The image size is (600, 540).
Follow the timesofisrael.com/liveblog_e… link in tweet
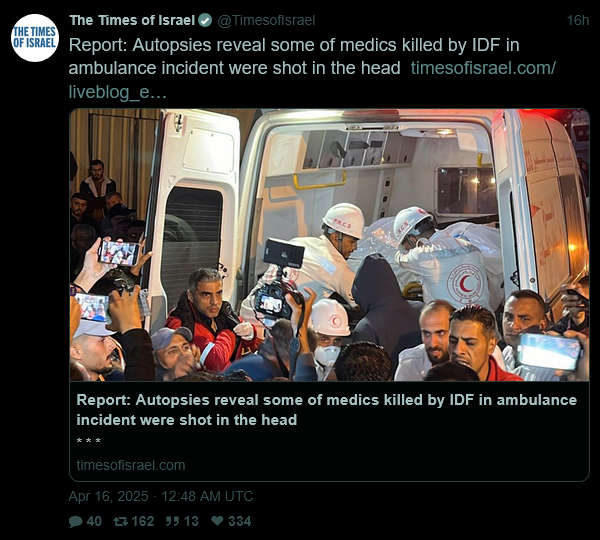(312, 80)
